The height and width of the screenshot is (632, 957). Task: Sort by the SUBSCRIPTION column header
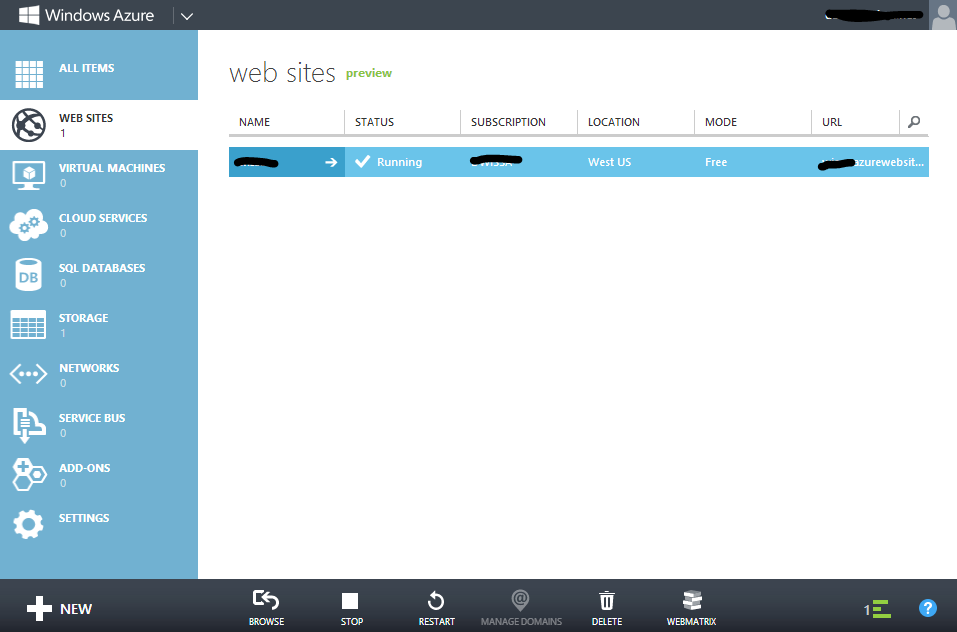pyautogui.click(x=508, y=122)
